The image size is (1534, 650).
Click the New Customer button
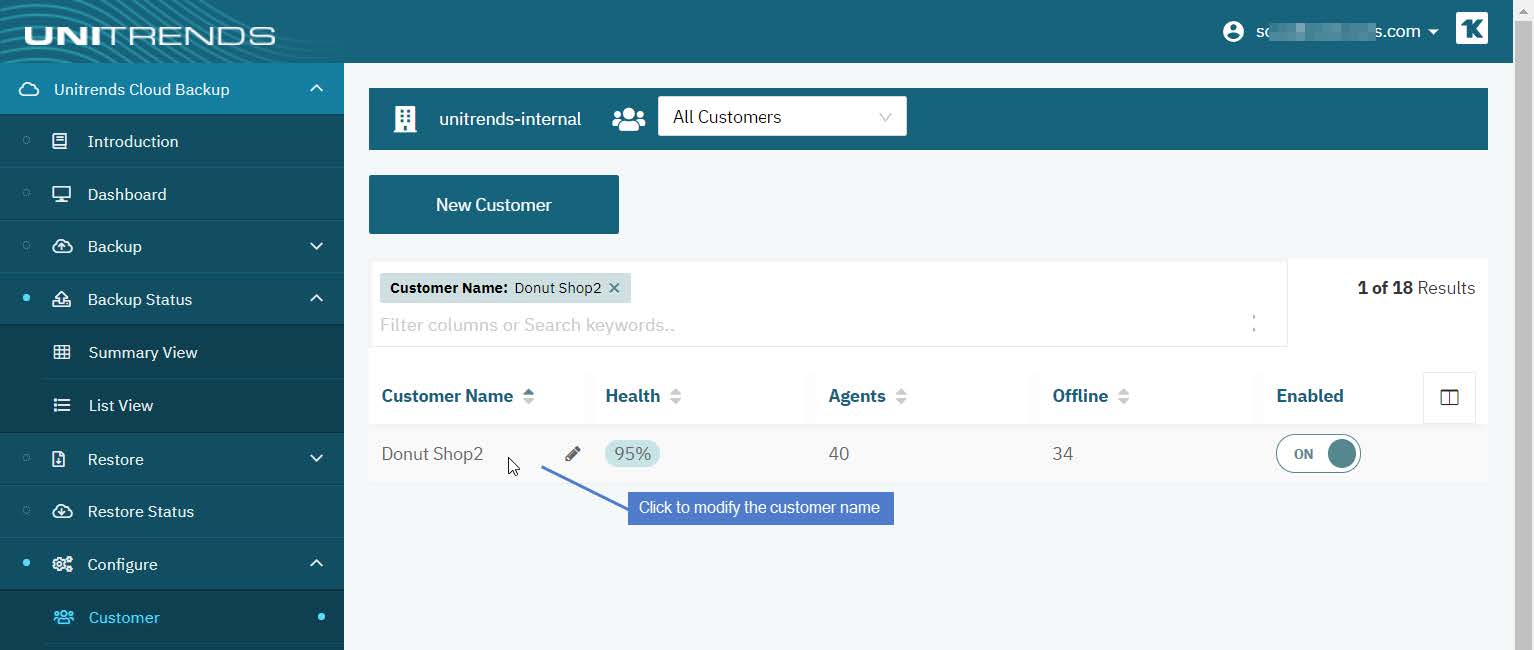tap(494, 204)
